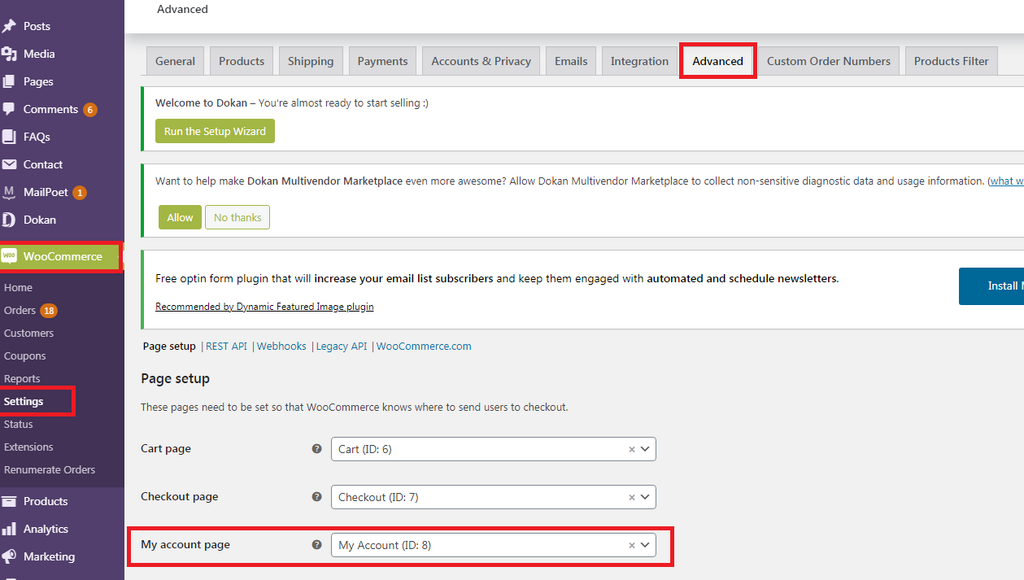Click the No thanks button
Image resolution: width=1024 pixels, height=580 pixels.
(238, 218)
